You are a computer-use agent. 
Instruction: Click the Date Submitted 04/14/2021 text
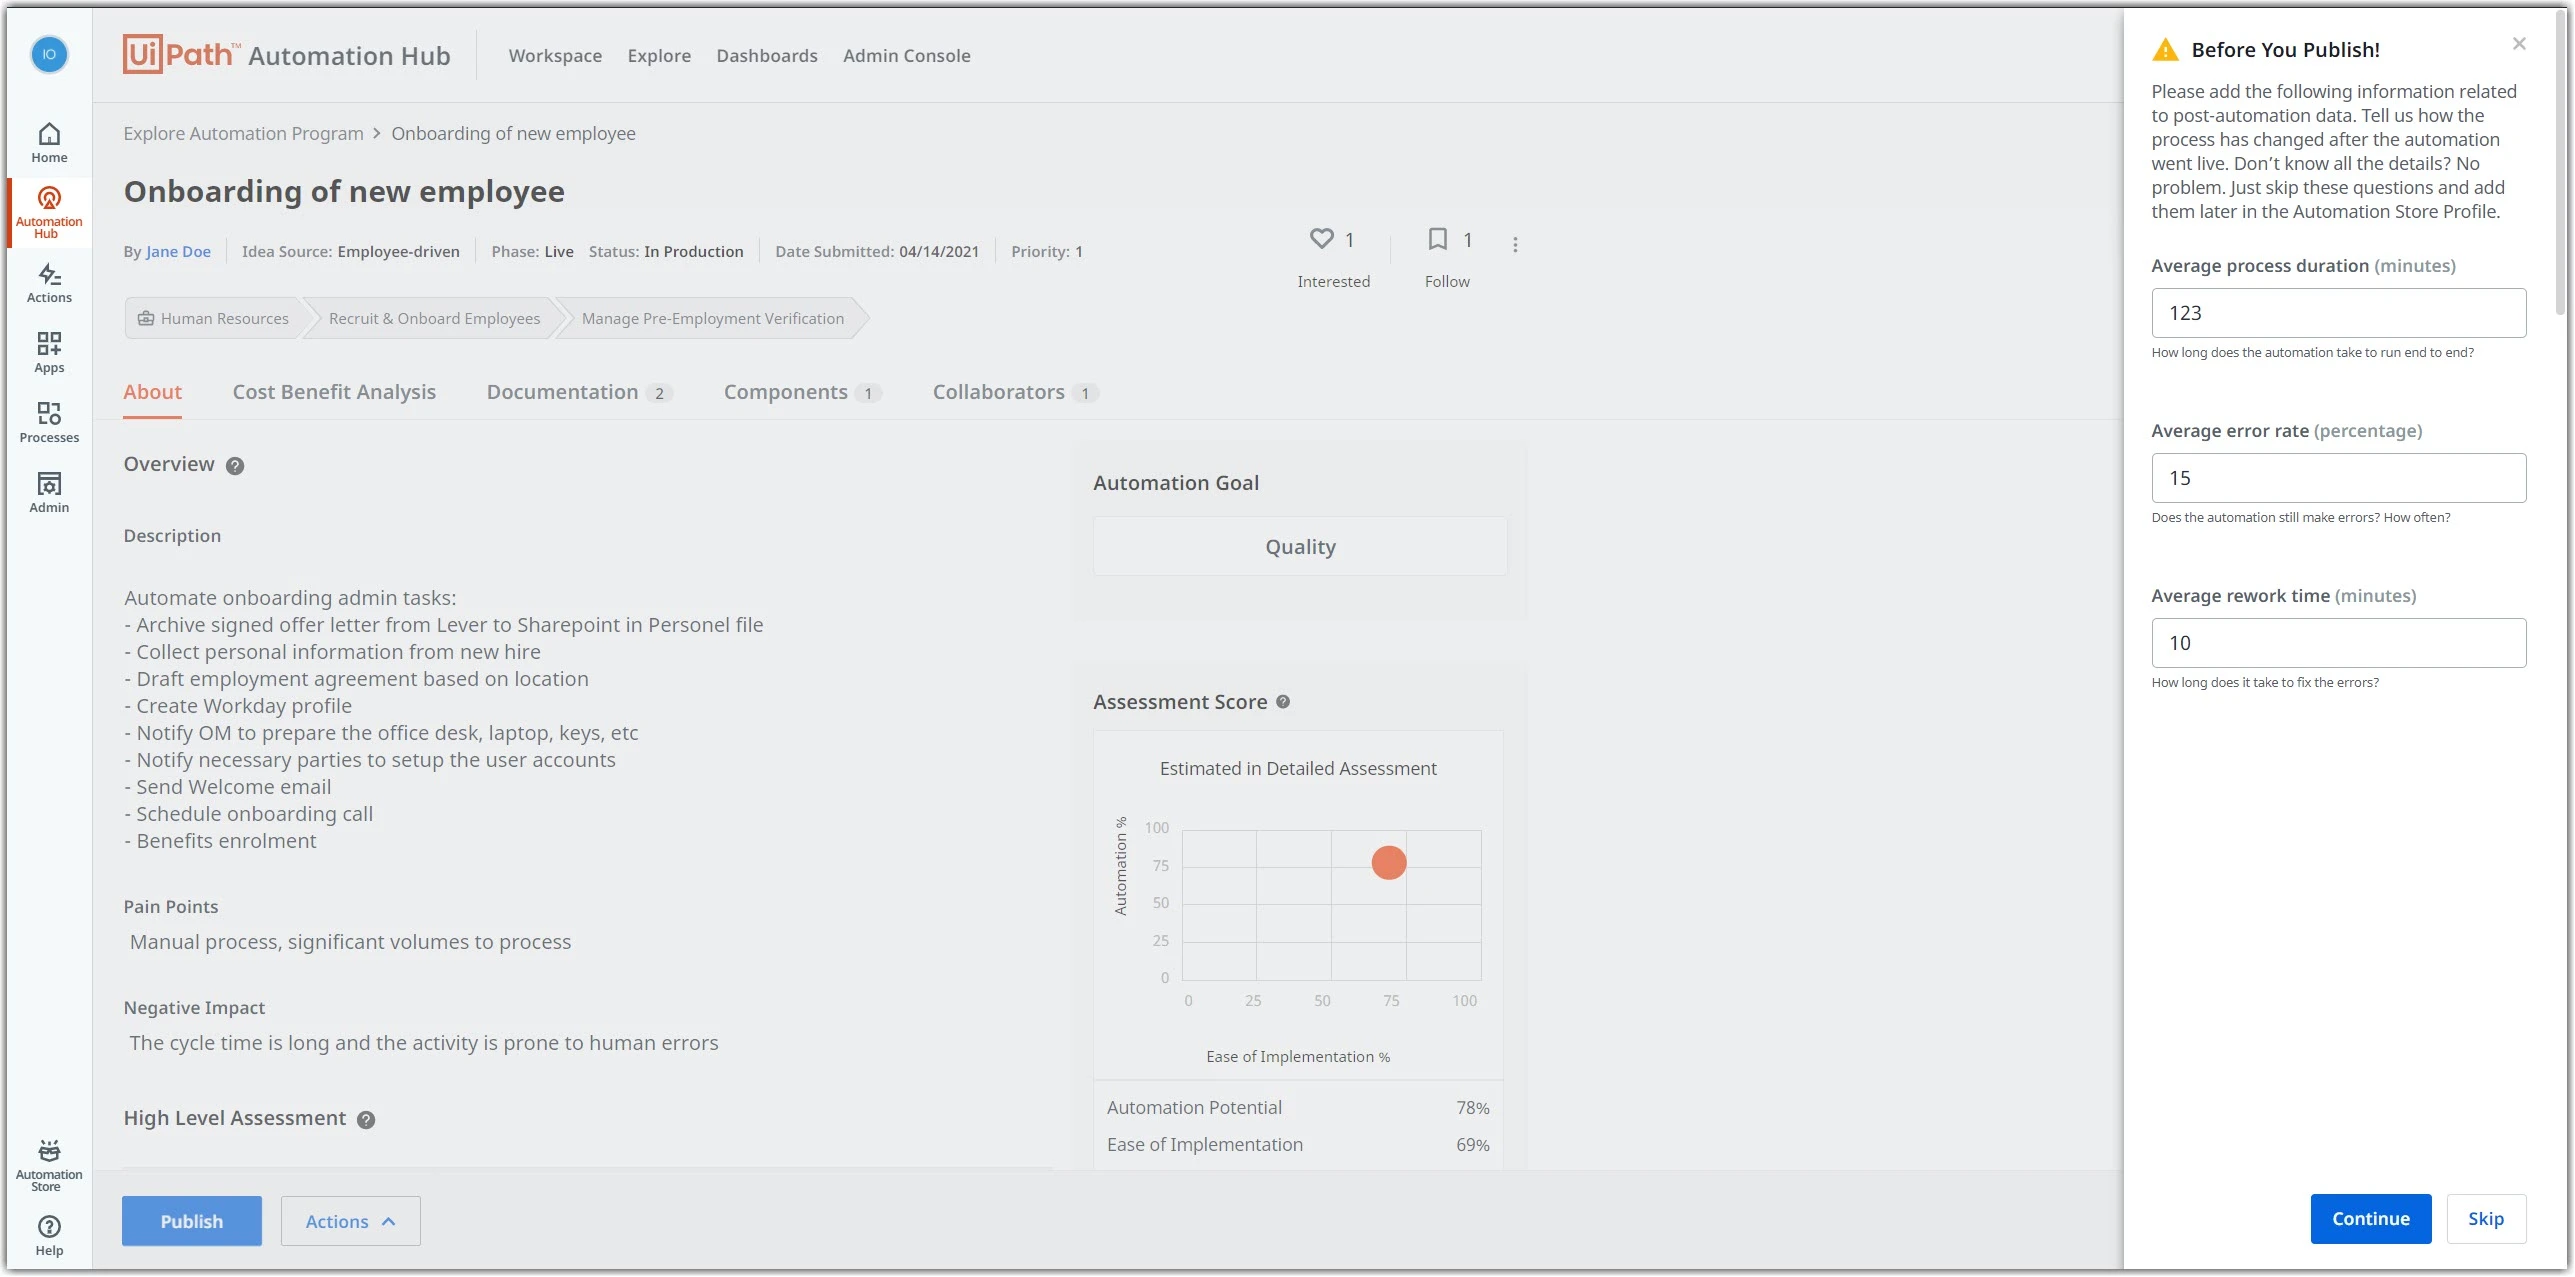tap(877, 252)
